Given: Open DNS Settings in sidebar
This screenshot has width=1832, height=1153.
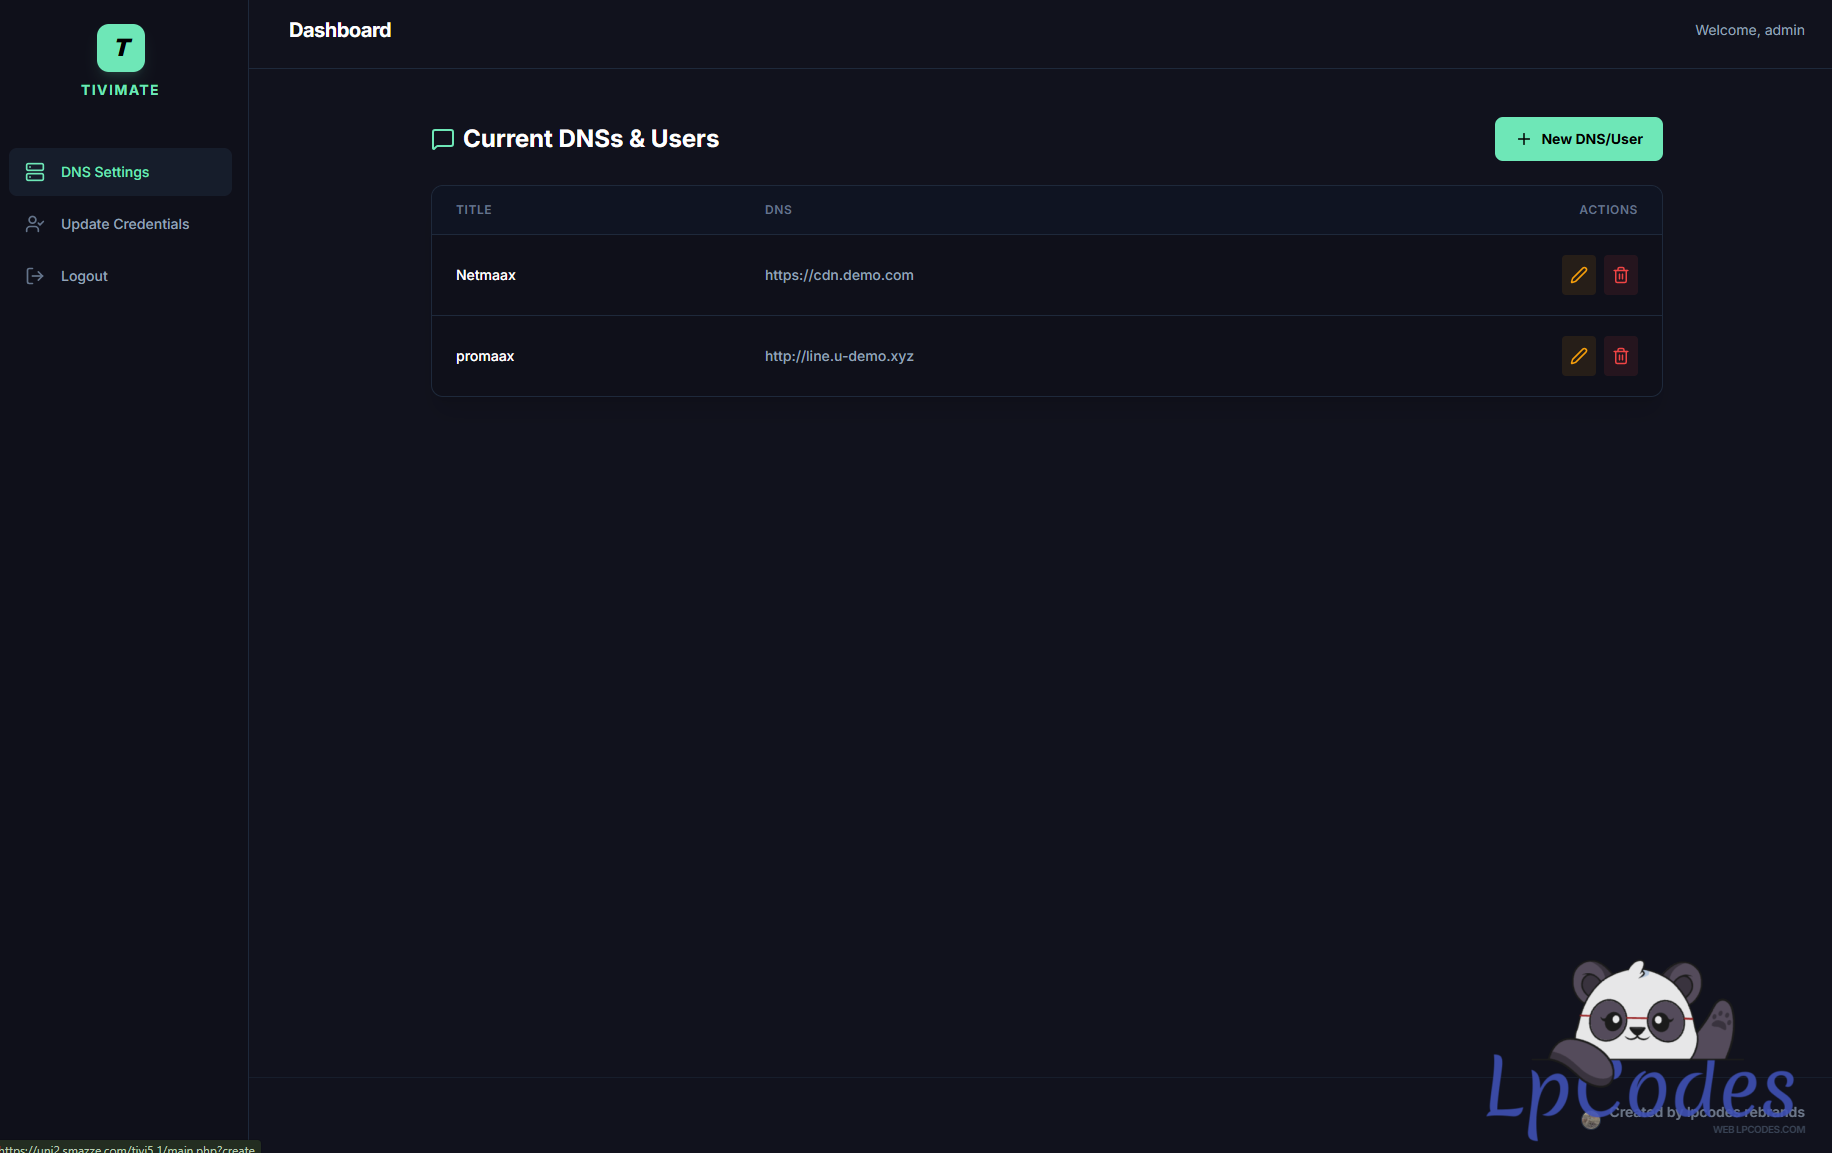Looking at the screenshot, I should click(105, 172).
